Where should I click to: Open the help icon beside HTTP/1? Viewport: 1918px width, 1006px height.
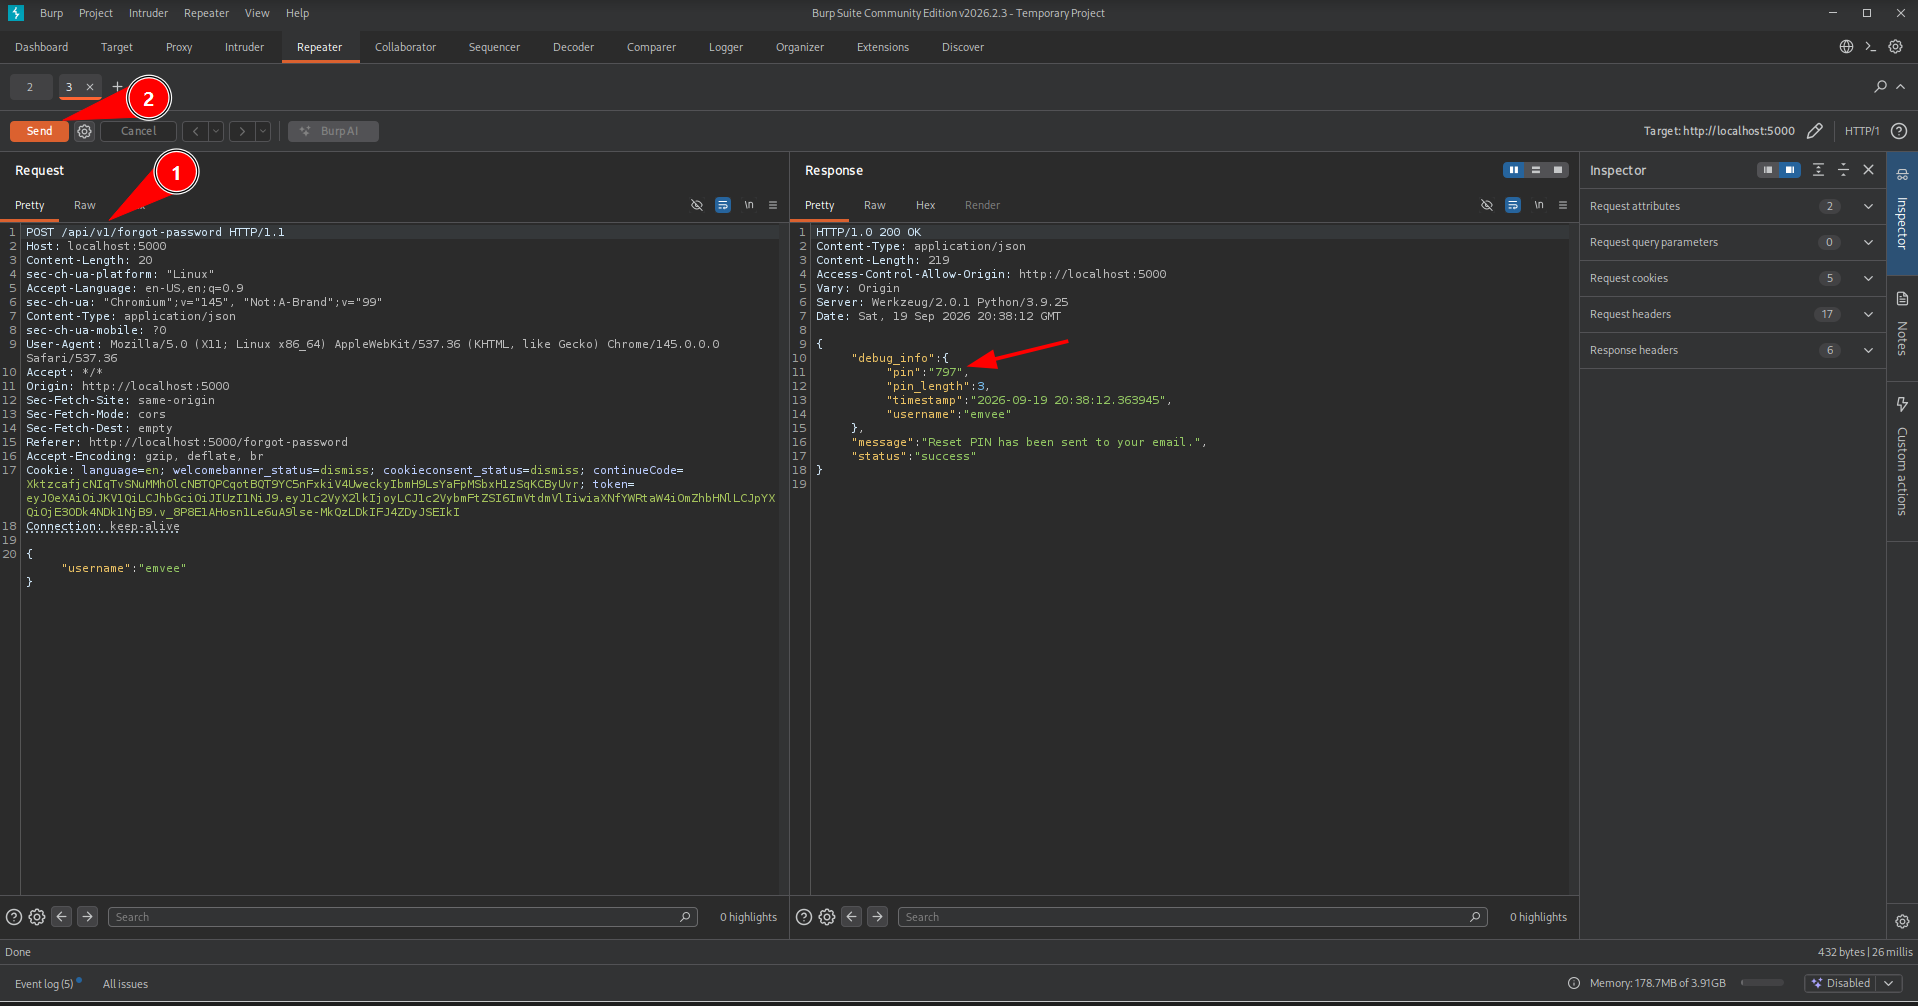click(x=1899, y=131)
